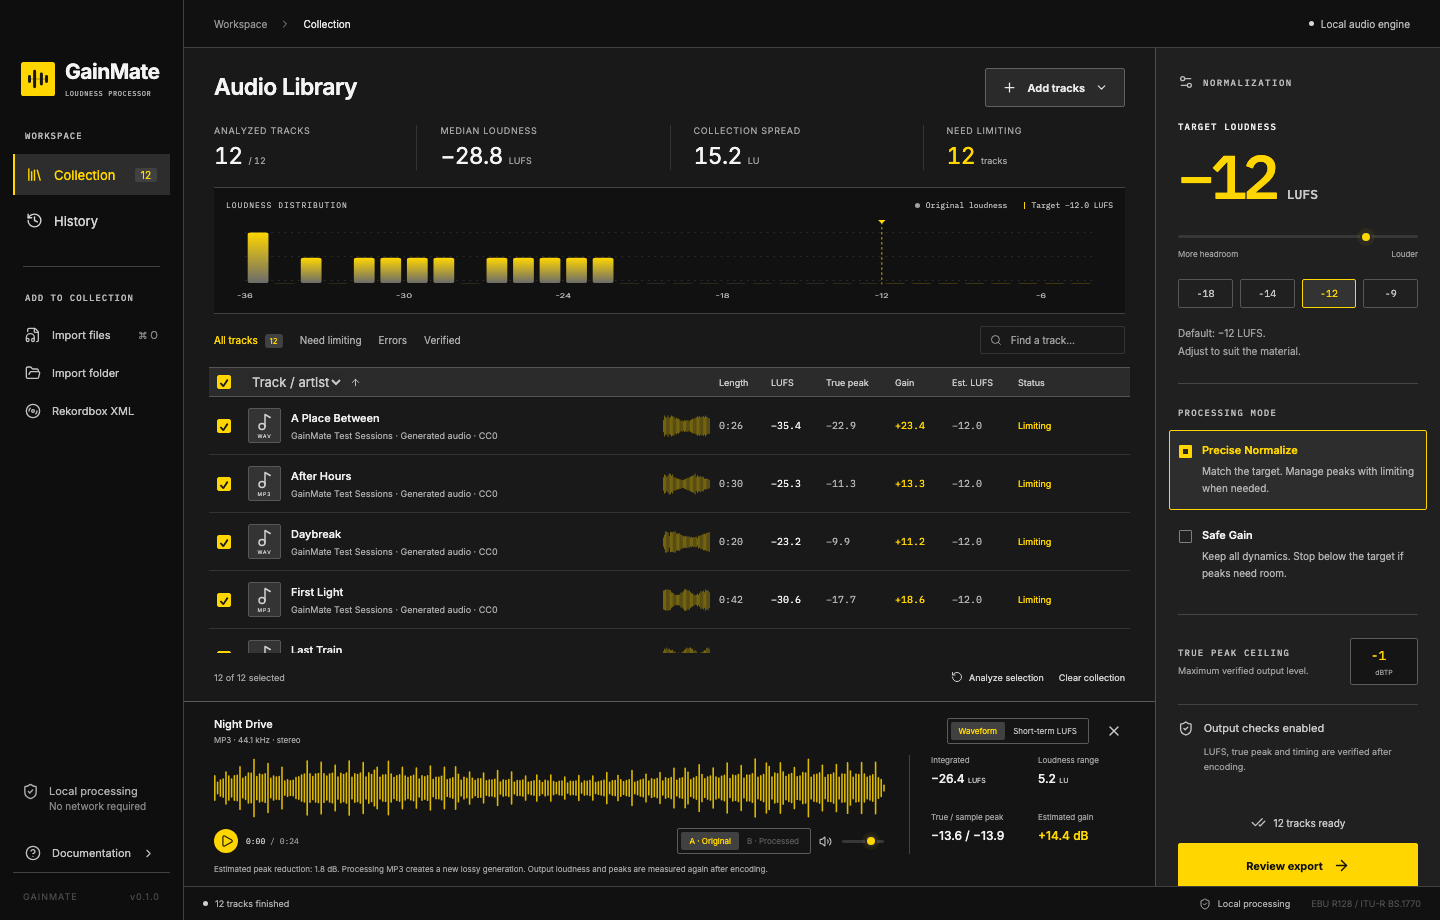This screenshot has height=920, width=1440.
Task: Uncheck the A Place Between track
Action: click(x=224, y=426)
